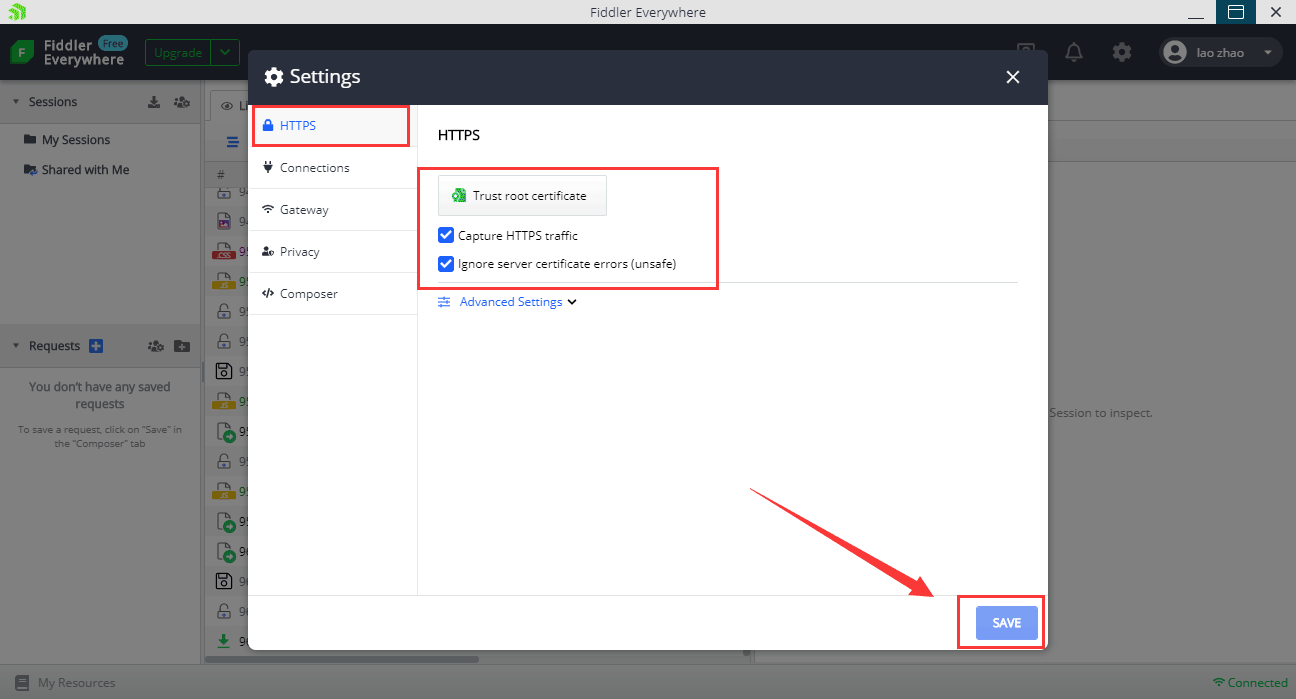
Task: Close the Settings dialog with the X
Action: click(1013, 77)
